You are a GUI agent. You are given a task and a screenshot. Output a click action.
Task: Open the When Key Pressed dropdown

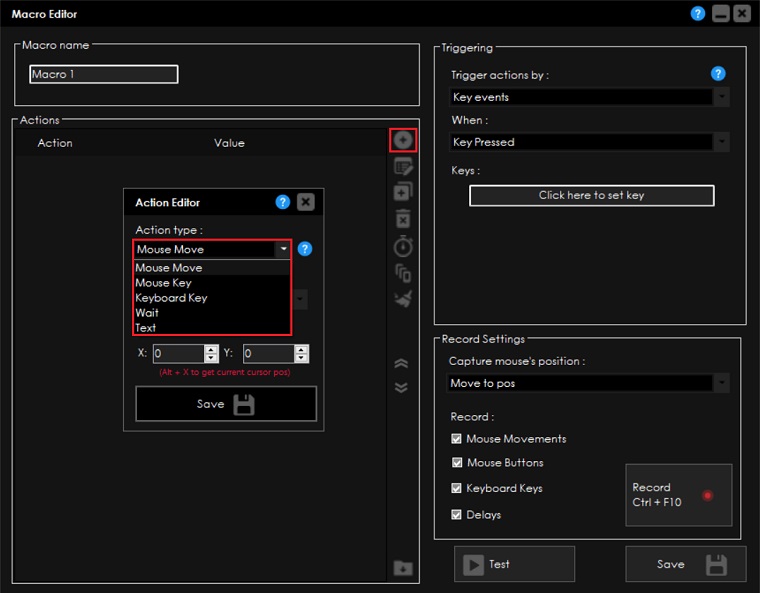click(589, 142)
